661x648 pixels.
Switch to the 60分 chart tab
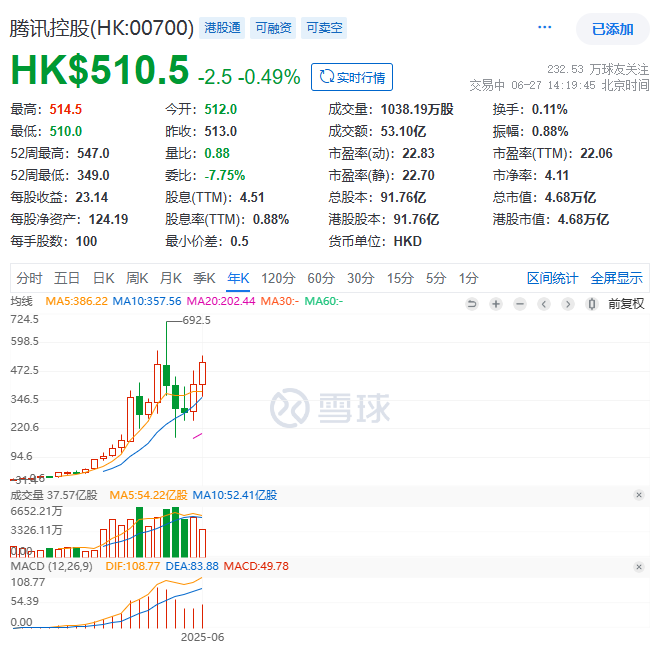[321, 278]
